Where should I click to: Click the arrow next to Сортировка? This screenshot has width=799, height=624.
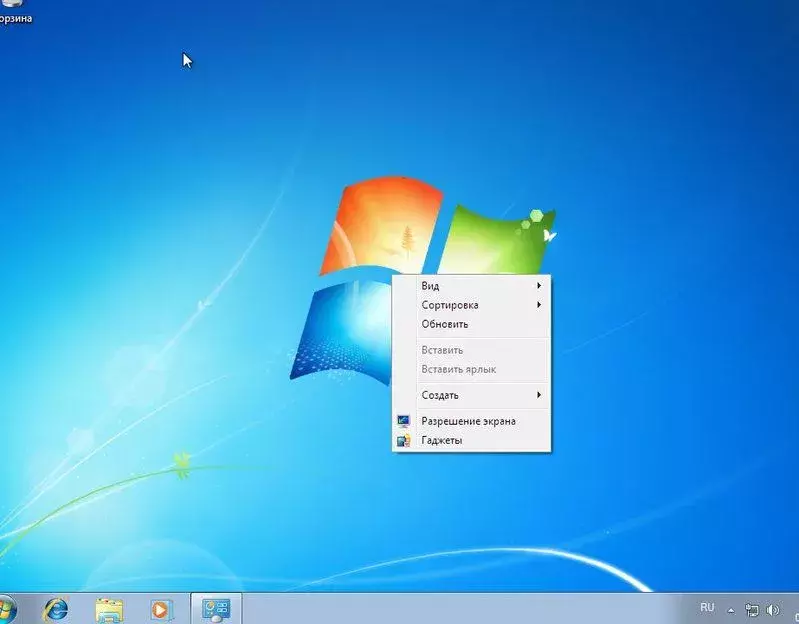pyautogui.click(x=539, y=305)
